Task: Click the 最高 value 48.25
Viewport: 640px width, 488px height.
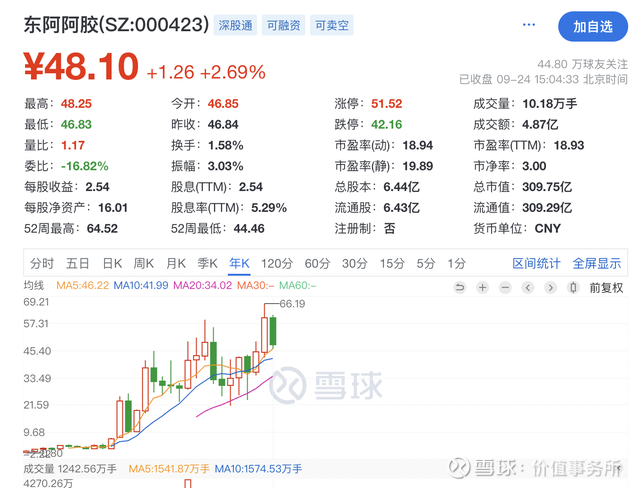Action: click(76, 104)
